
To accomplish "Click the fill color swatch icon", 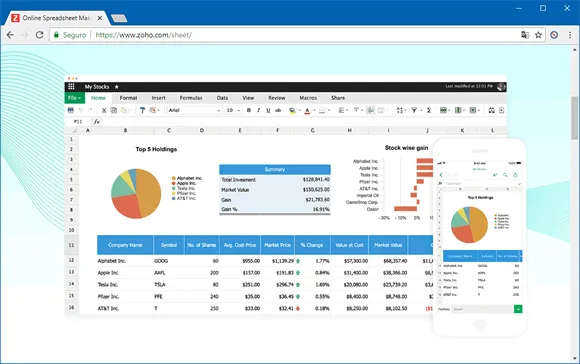I will tap(292, 110).
